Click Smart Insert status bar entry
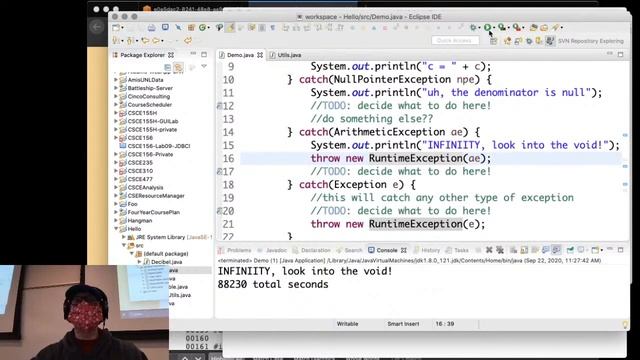 (x=403, y=324)
